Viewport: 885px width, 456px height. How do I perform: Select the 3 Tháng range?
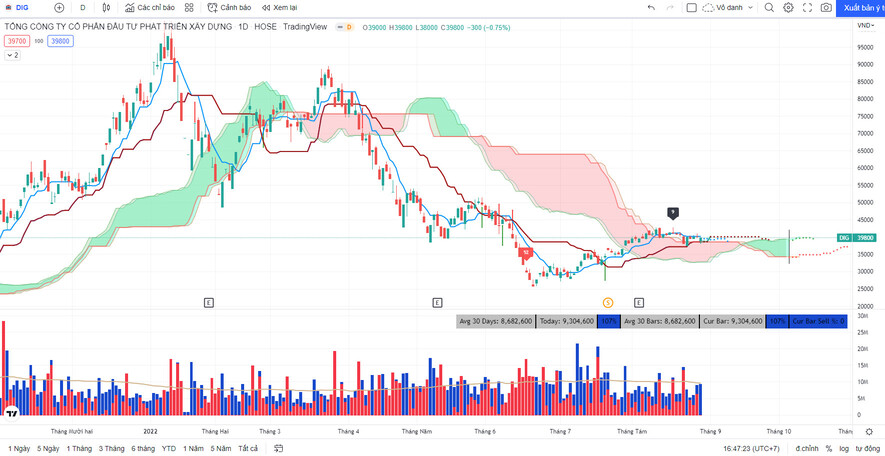click(x=112, y=449)
